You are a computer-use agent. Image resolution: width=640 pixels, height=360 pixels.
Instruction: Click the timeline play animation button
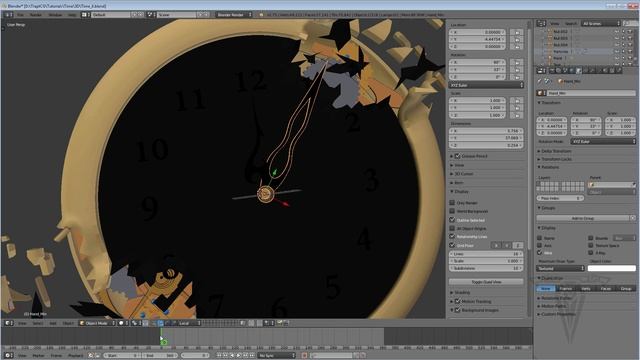pos(238,356)
